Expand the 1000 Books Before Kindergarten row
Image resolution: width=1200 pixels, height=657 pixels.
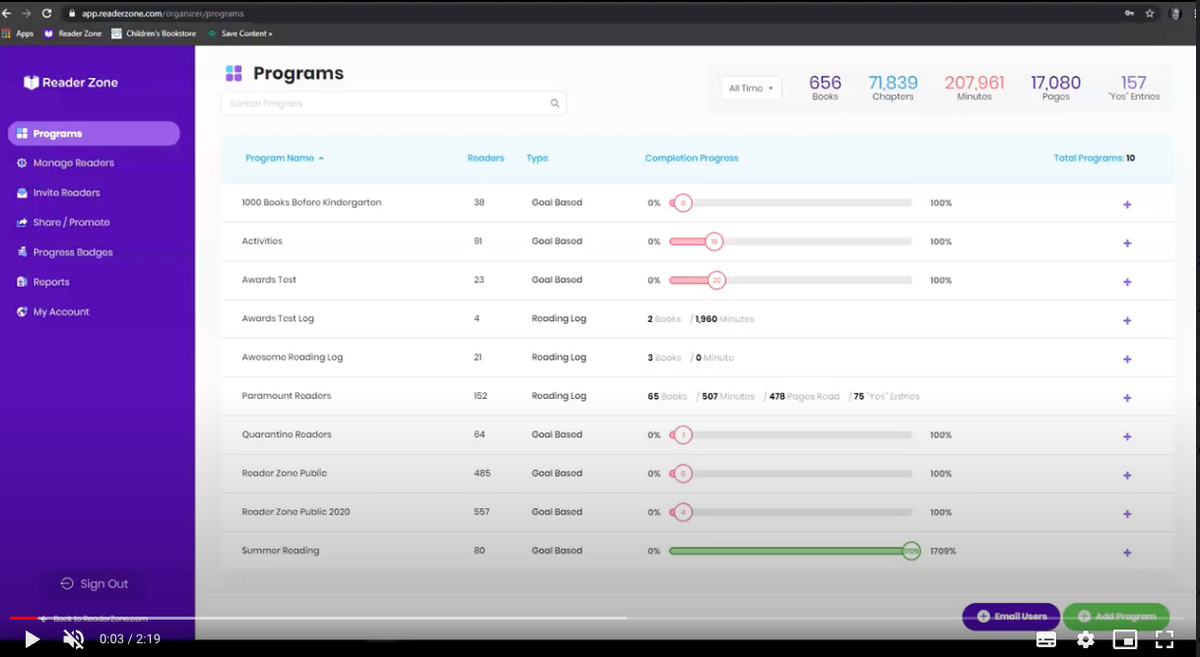1127,204
